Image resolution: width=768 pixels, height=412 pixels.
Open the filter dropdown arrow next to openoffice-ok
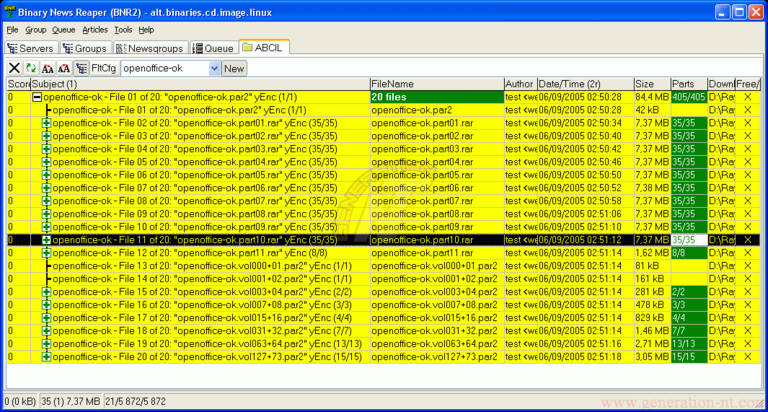point(214,68)
